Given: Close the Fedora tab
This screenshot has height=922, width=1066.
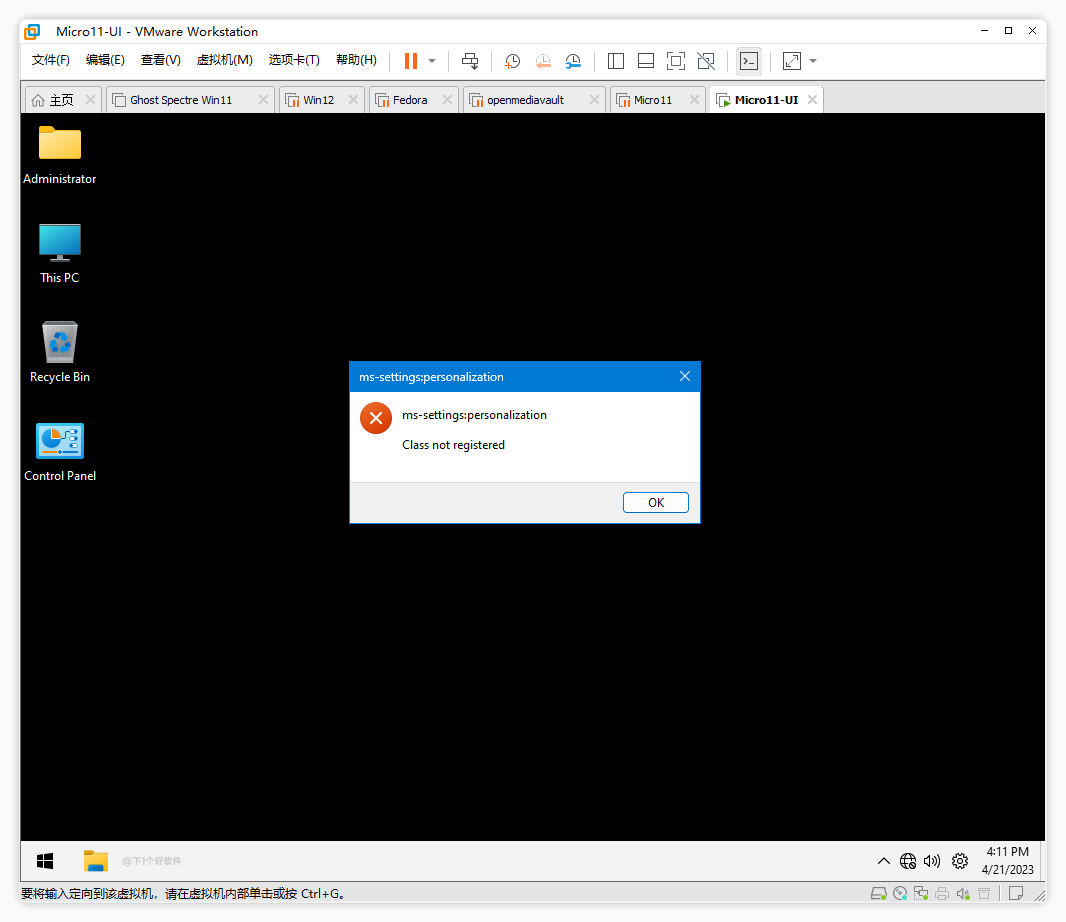Looking at the screenshot, I should pos(447,99).
